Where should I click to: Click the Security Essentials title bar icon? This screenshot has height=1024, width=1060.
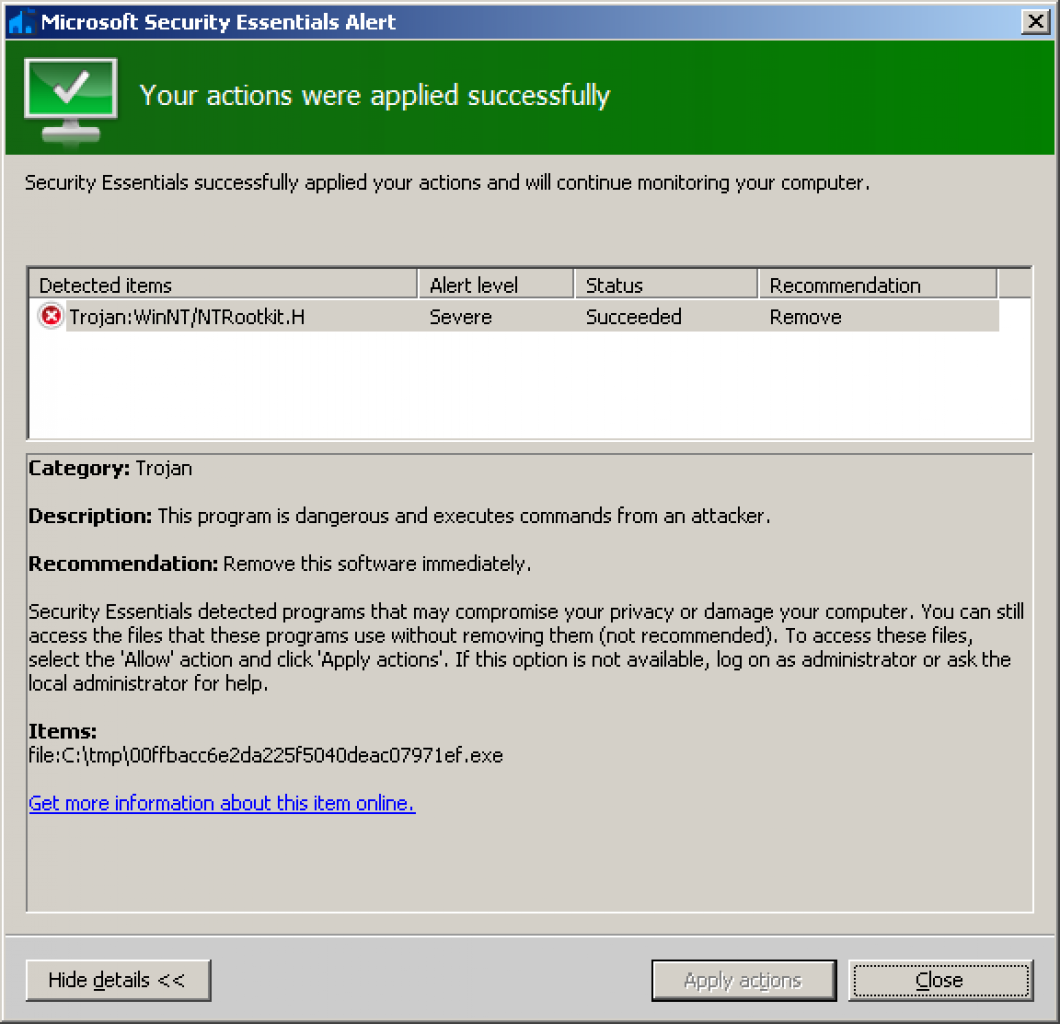(x=20, y=22)
